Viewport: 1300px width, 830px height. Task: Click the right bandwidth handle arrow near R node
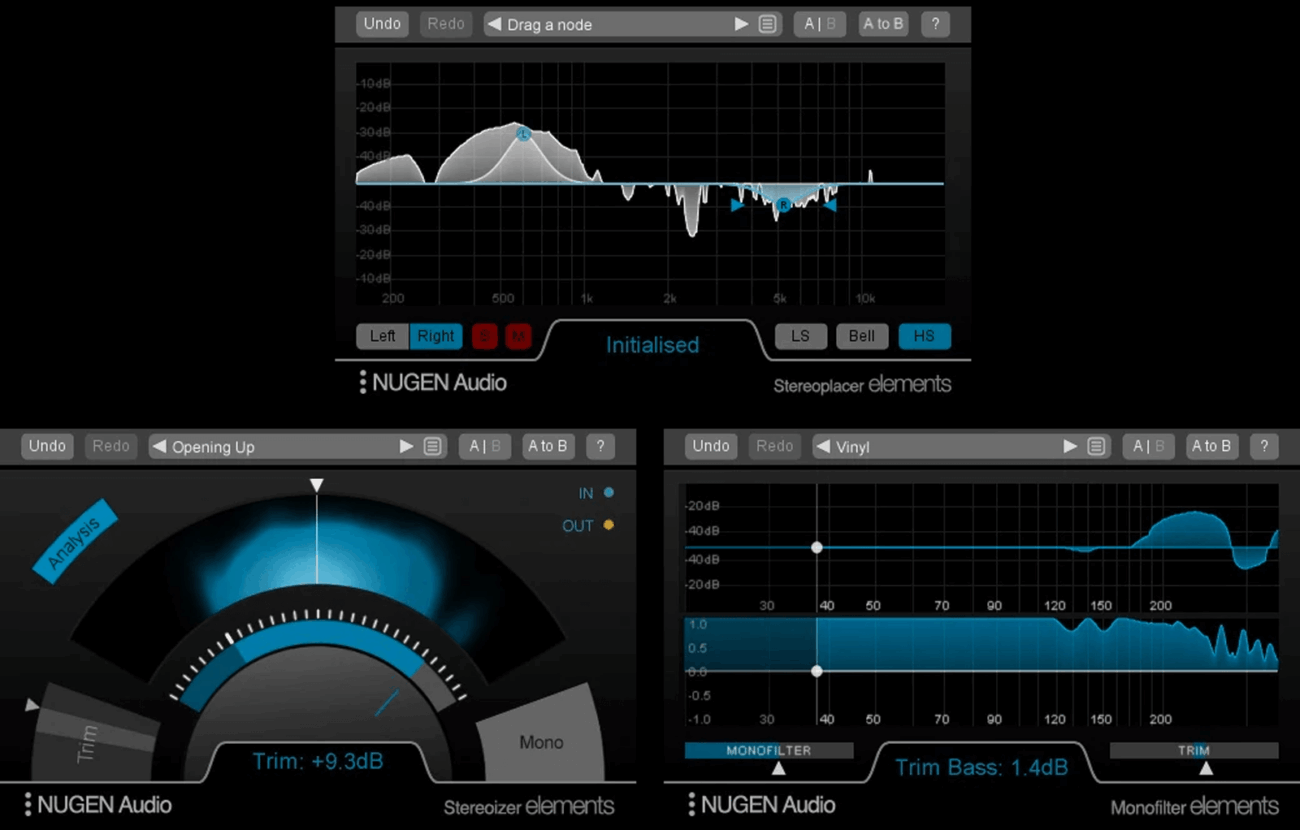pyautogui.click(x=829, y=205)
